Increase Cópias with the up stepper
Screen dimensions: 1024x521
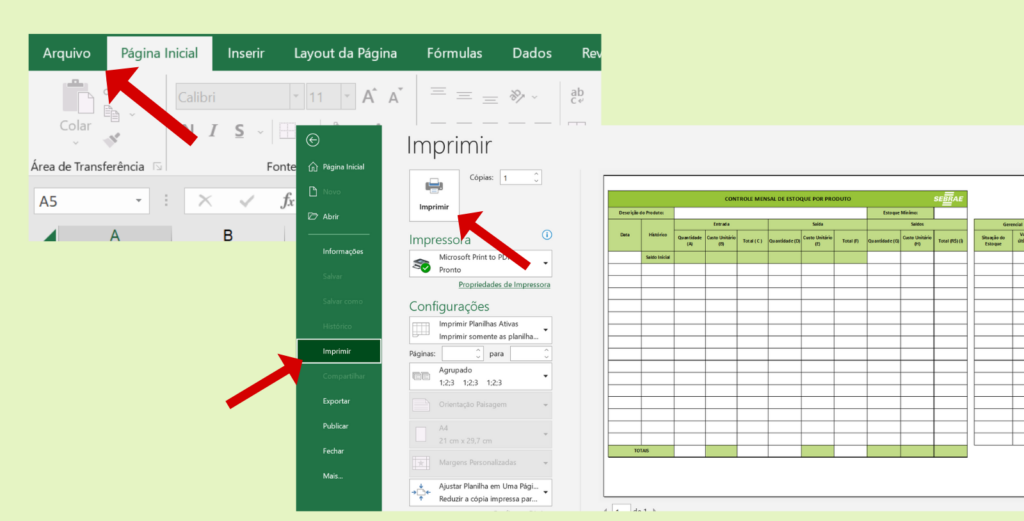pos(536,174)
